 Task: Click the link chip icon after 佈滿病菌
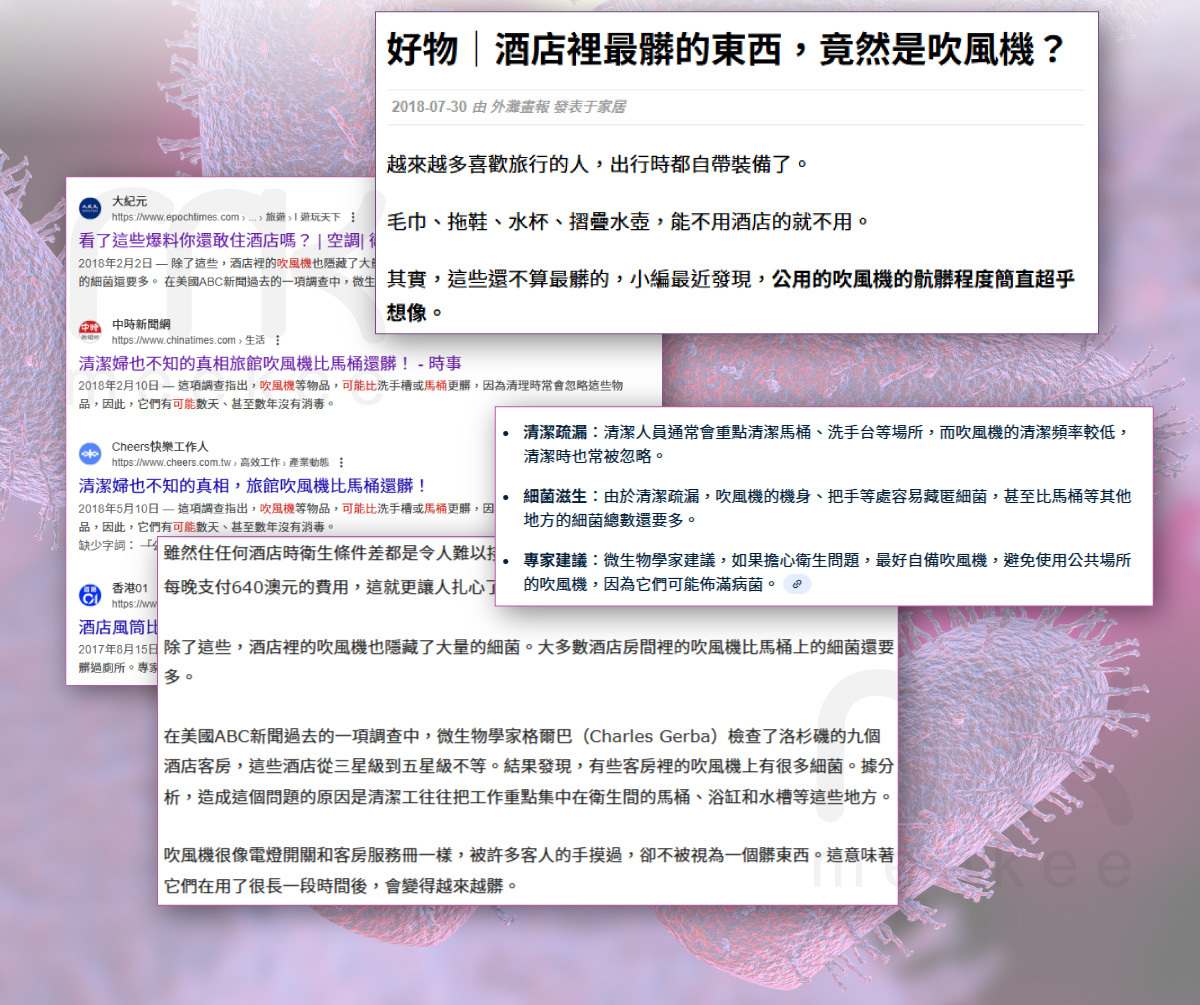797,584
